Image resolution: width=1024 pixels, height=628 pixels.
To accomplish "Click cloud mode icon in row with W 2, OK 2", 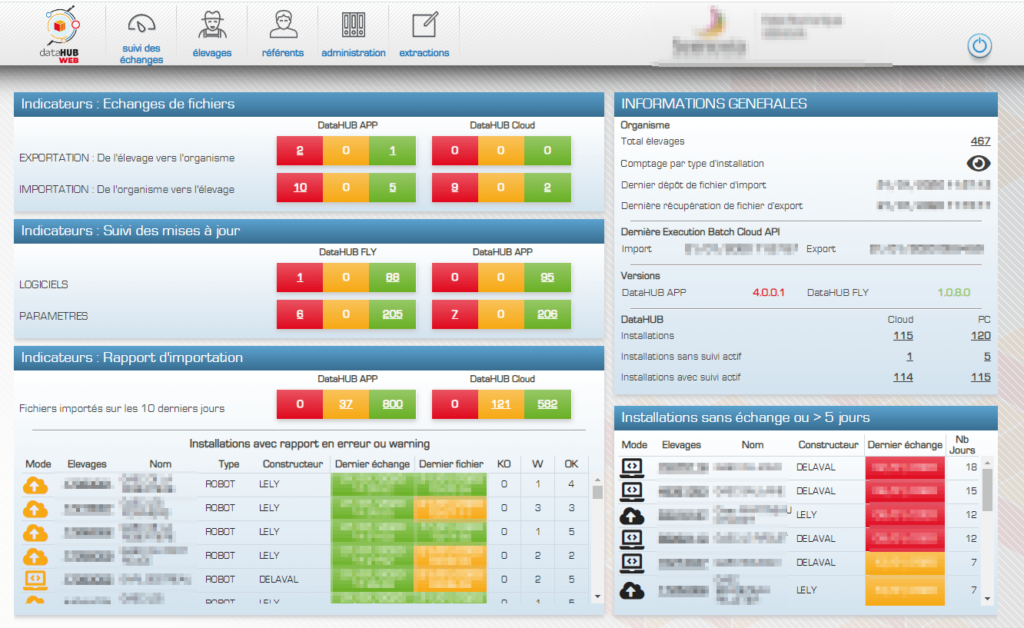I will coord(35,556).
